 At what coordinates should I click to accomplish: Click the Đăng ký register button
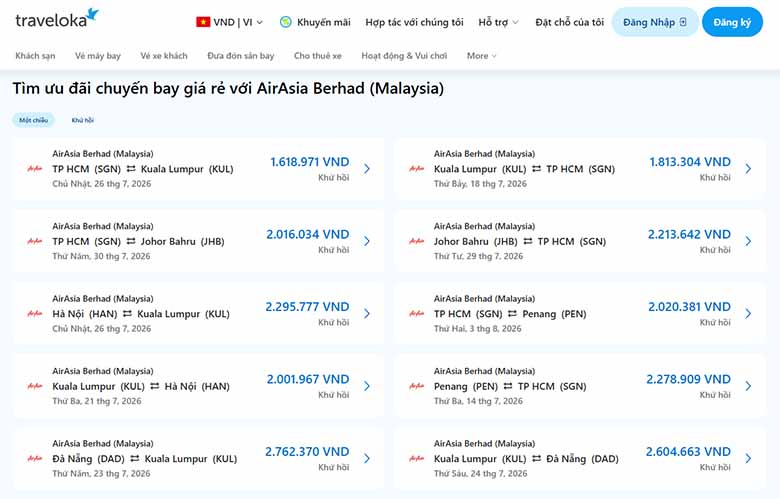(732, 22)
